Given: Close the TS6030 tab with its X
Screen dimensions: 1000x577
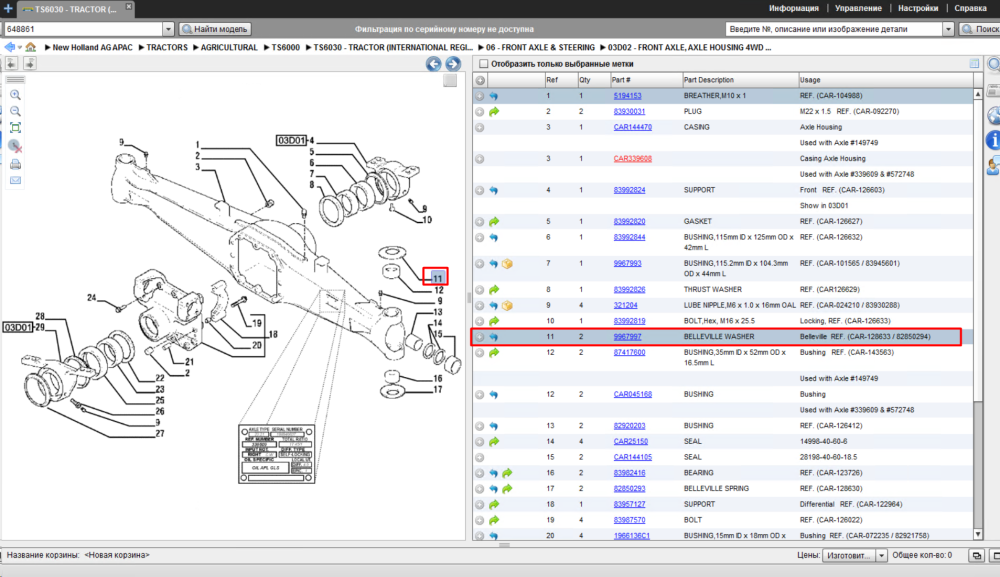Looking at the screenshot, I should pos(128,6).
